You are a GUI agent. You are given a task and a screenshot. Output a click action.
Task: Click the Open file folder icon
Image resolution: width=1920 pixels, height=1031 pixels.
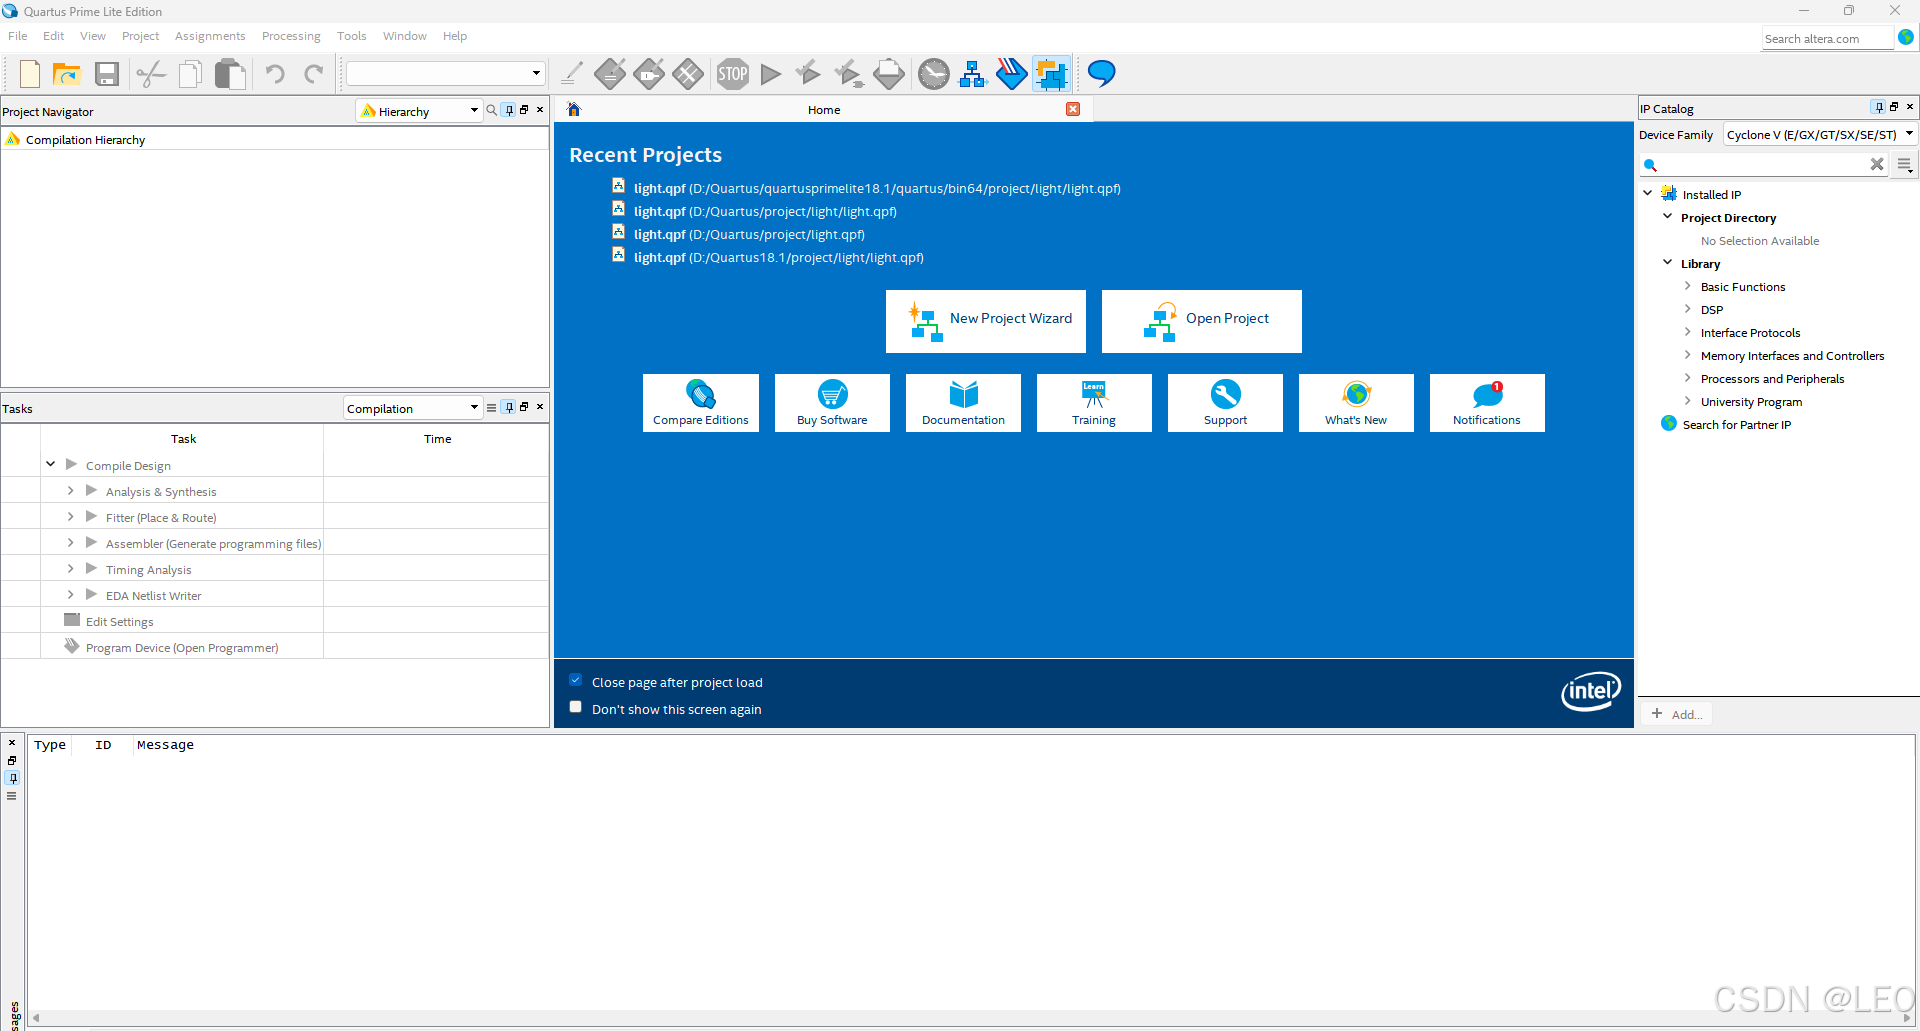(67, 74)
